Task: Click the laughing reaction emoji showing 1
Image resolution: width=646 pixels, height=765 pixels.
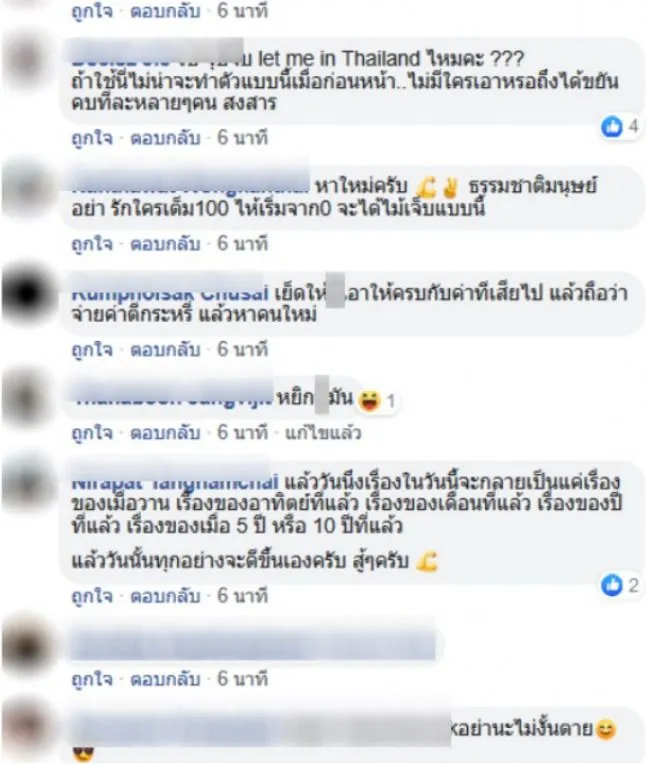Action: 369,401
